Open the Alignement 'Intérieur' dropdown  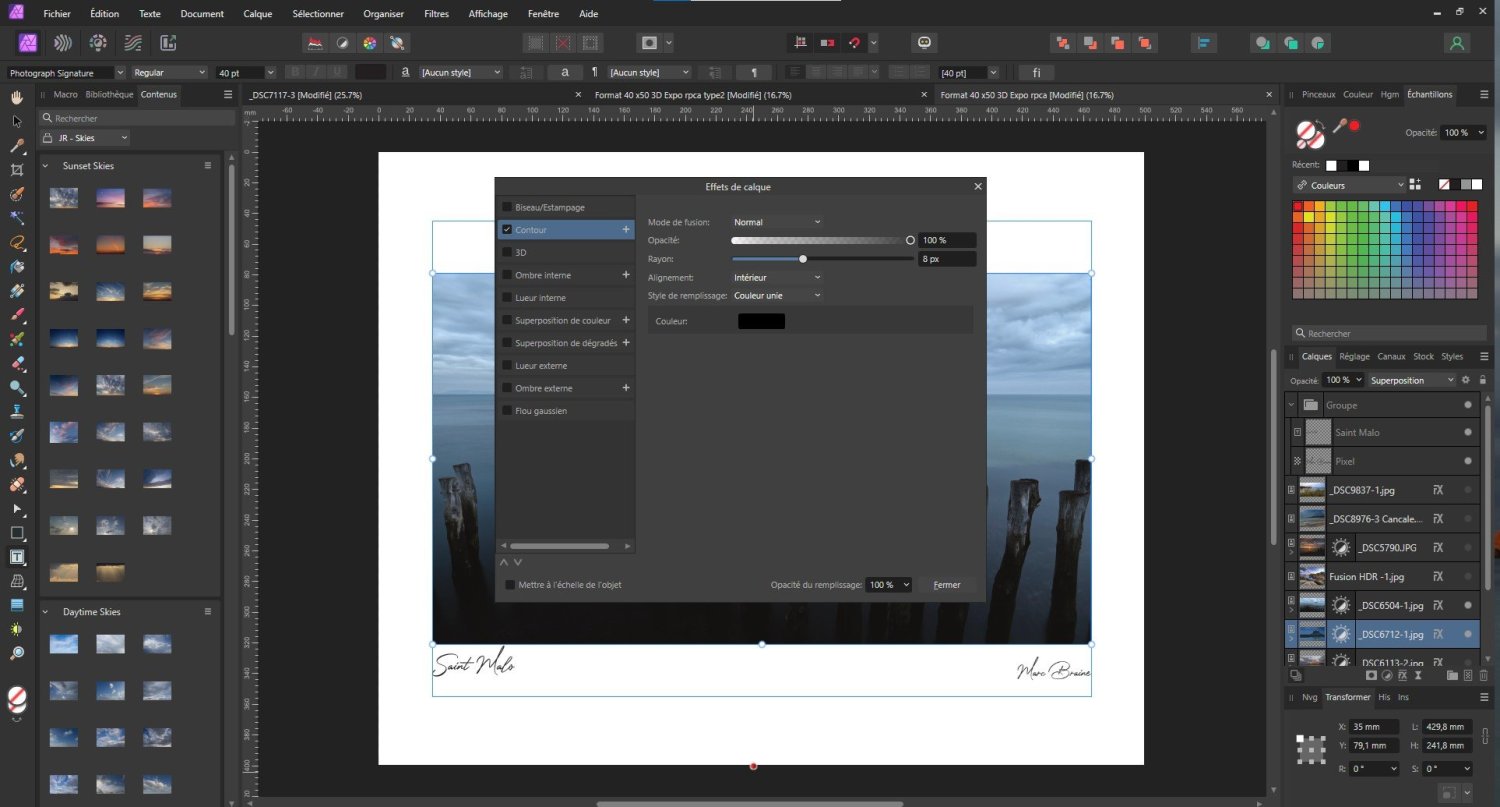(x=777, y=277)
